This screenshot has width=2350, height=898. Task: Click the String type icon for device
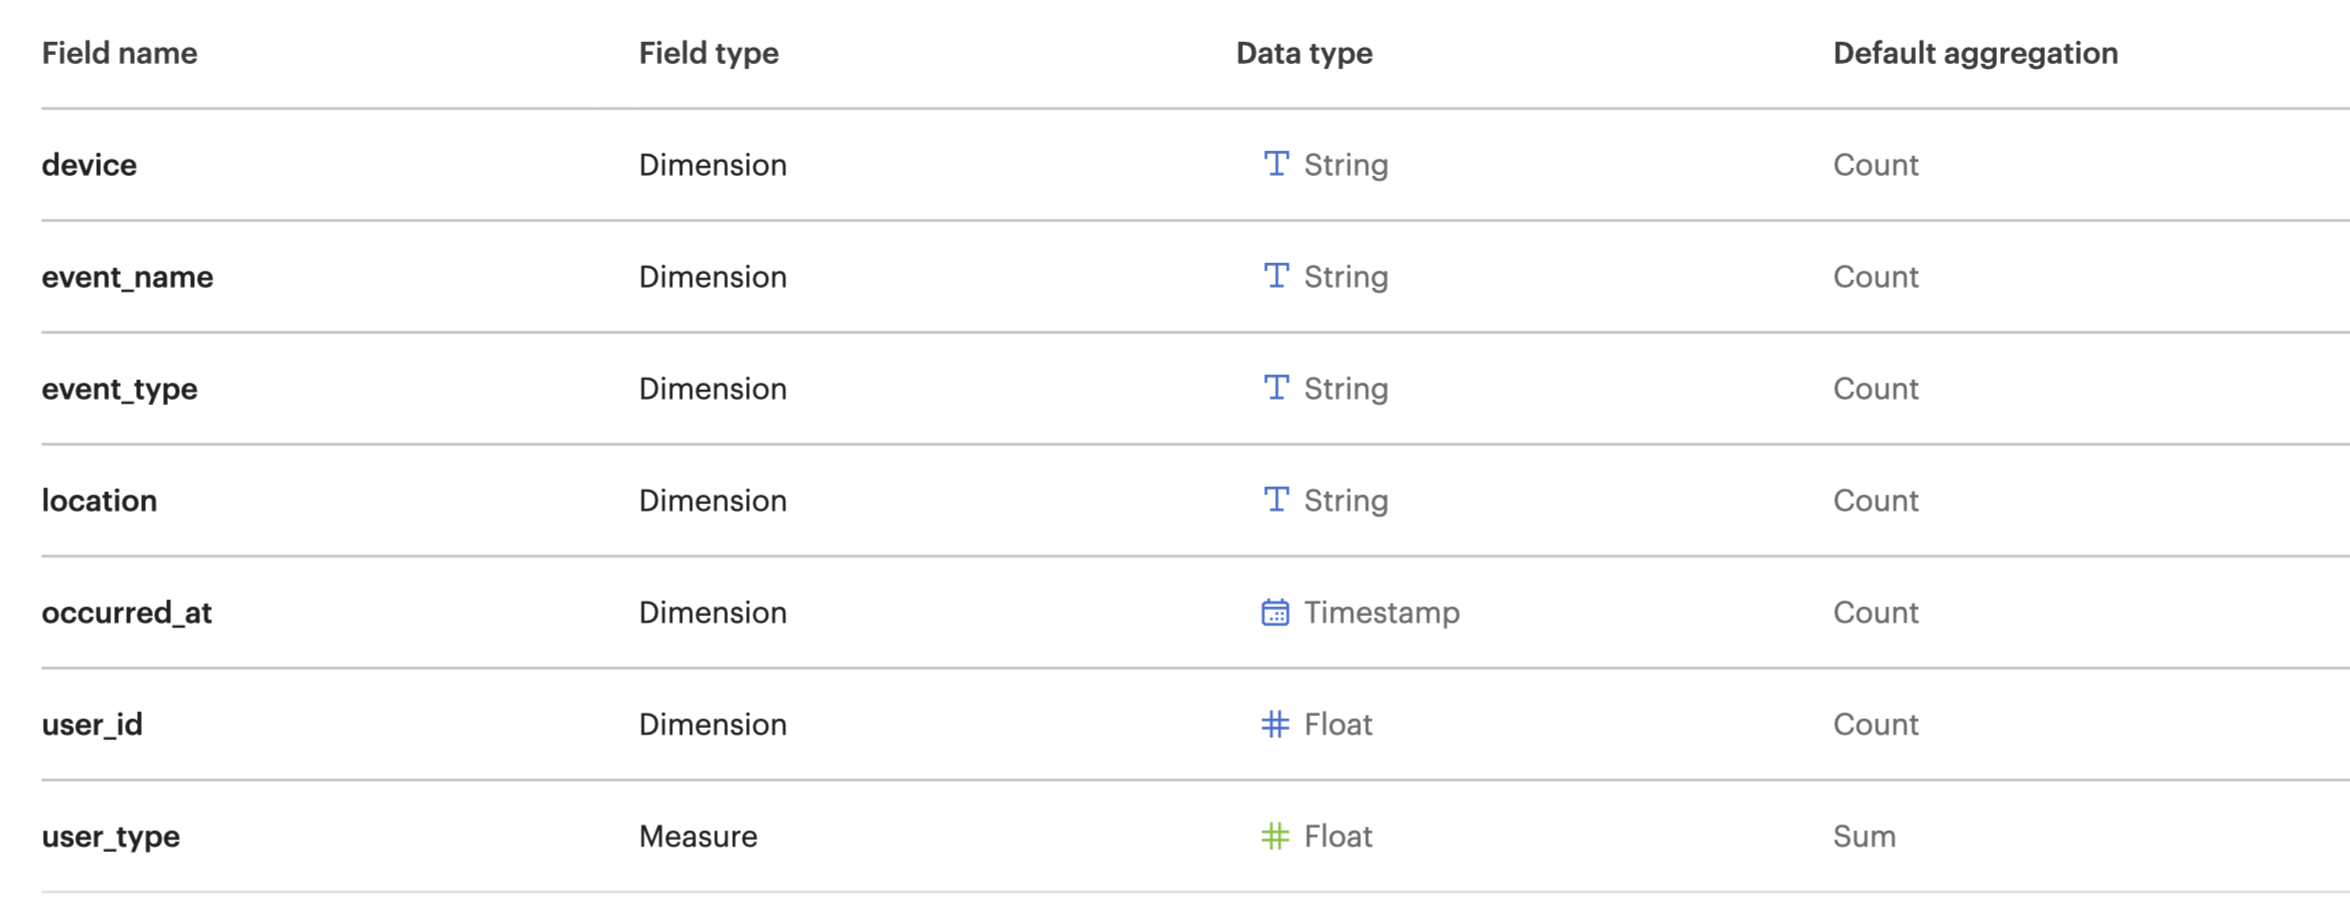point(1275,164)
